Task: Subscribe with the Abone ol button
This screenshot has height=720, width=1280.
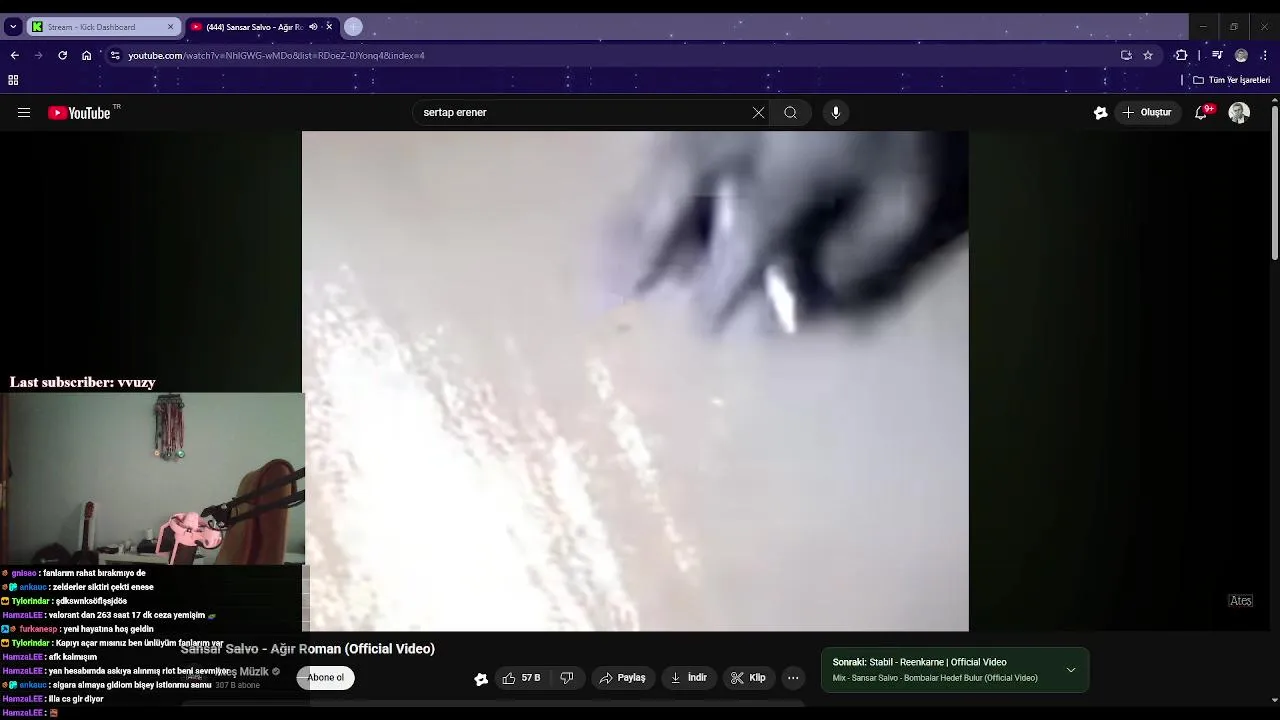Action: (325, 678)
